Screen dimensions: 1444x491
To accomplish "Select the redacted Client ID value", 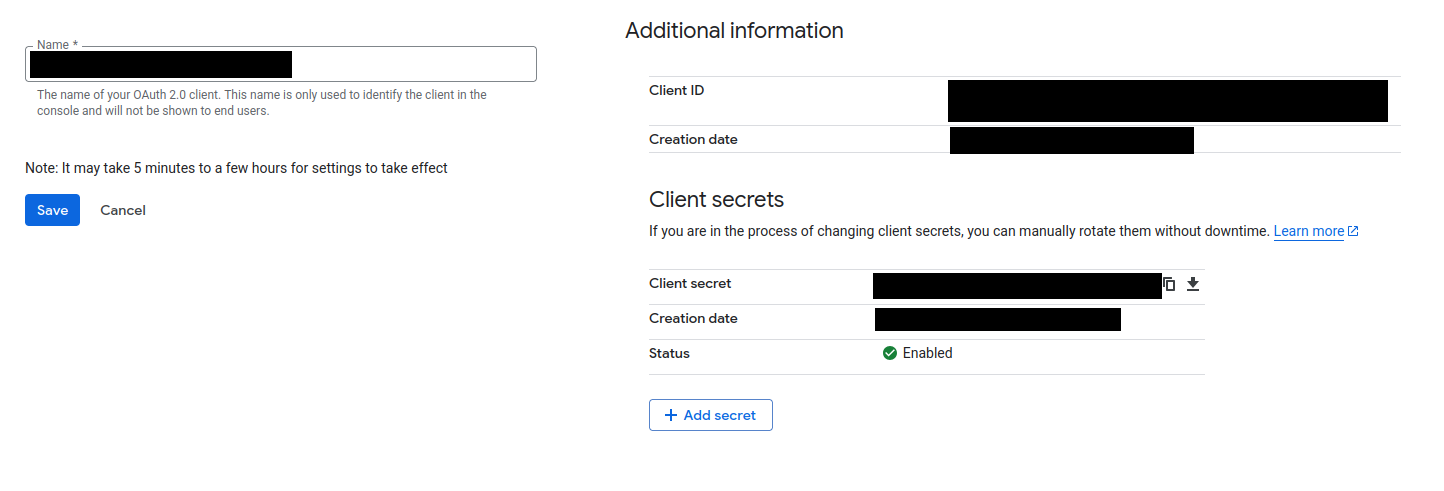I will (x=1168, y=101).
